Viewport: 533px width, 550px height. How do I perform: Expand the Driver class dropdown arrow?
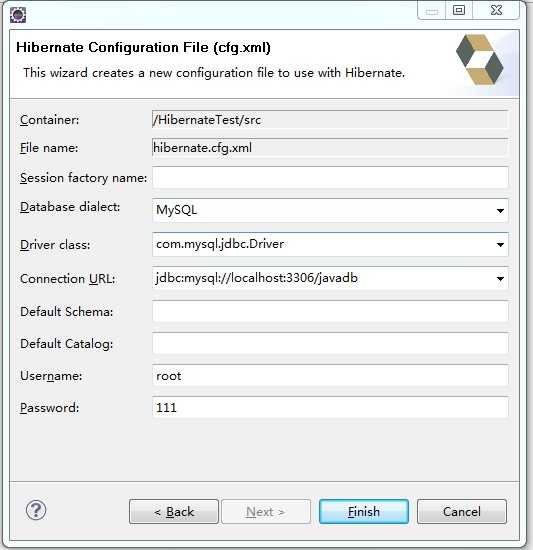click(500, 244)
